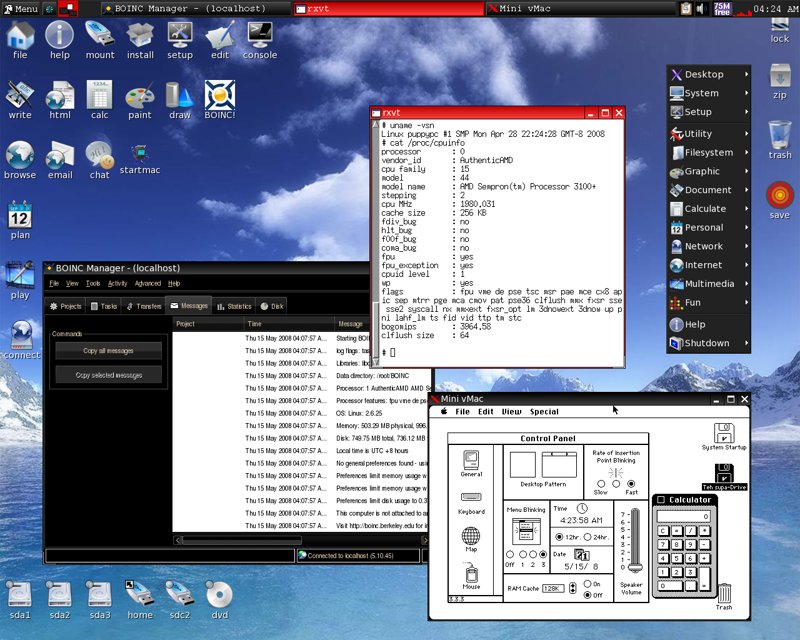Open the Apple menu in Mini vMac
800x640 pixels.
point(444,411)
